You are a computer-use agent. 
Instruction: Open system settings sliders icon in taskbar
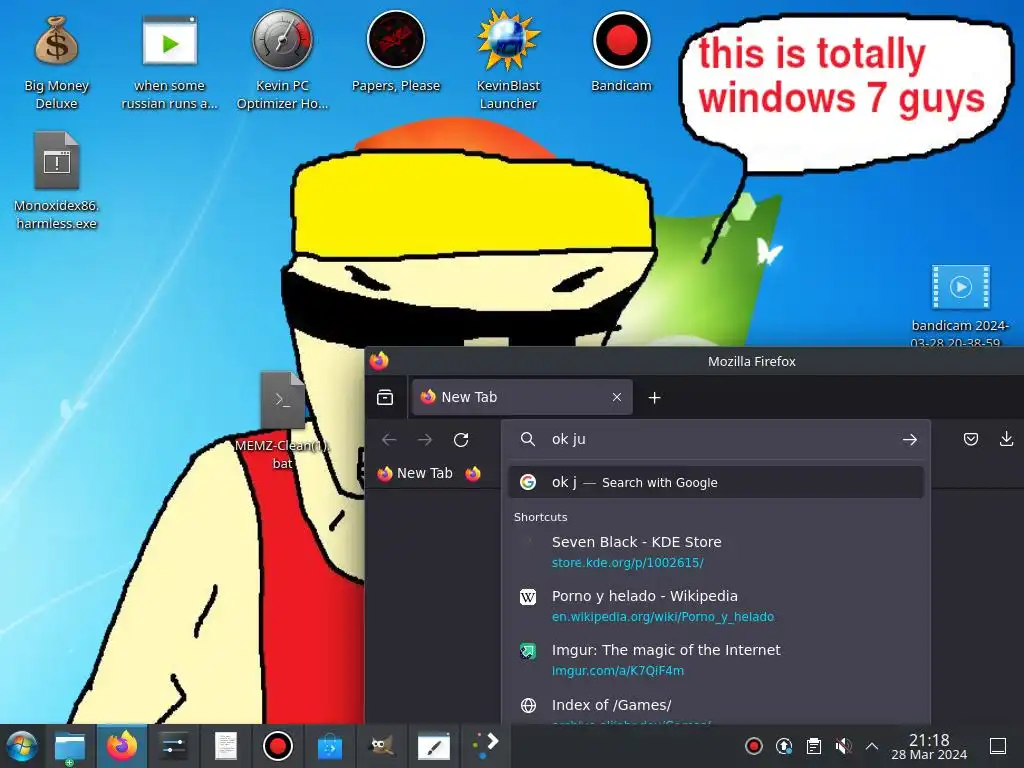point(174,746)
